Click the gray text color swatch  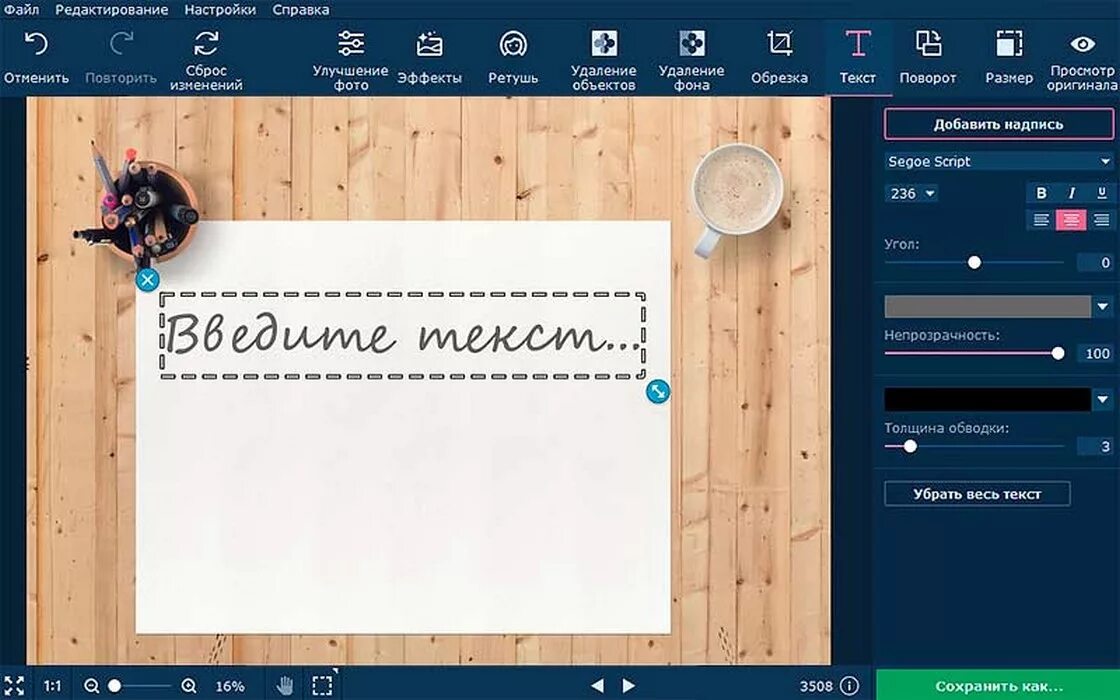[987, 306]
